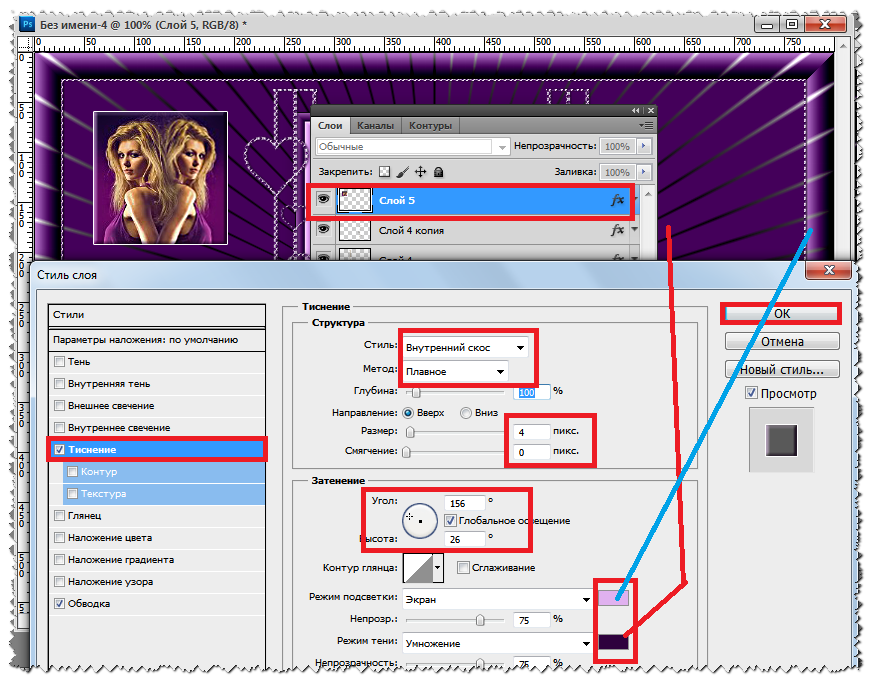Enable the Контур sub-option checkbox
The width and height of the screenshot is (872, 682).
coord(72,472)
